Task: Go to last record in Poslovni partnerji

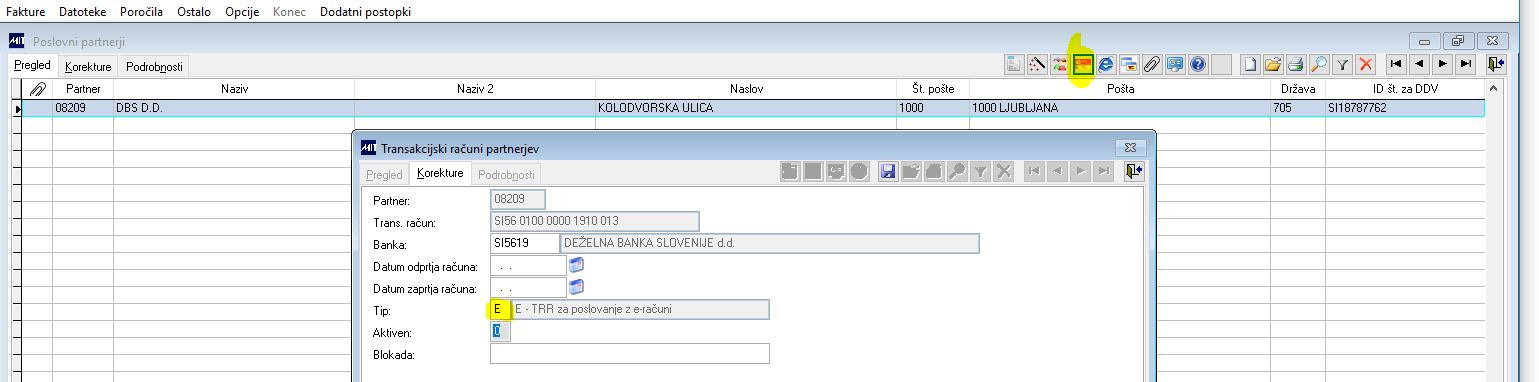Action: point(1465,64)
